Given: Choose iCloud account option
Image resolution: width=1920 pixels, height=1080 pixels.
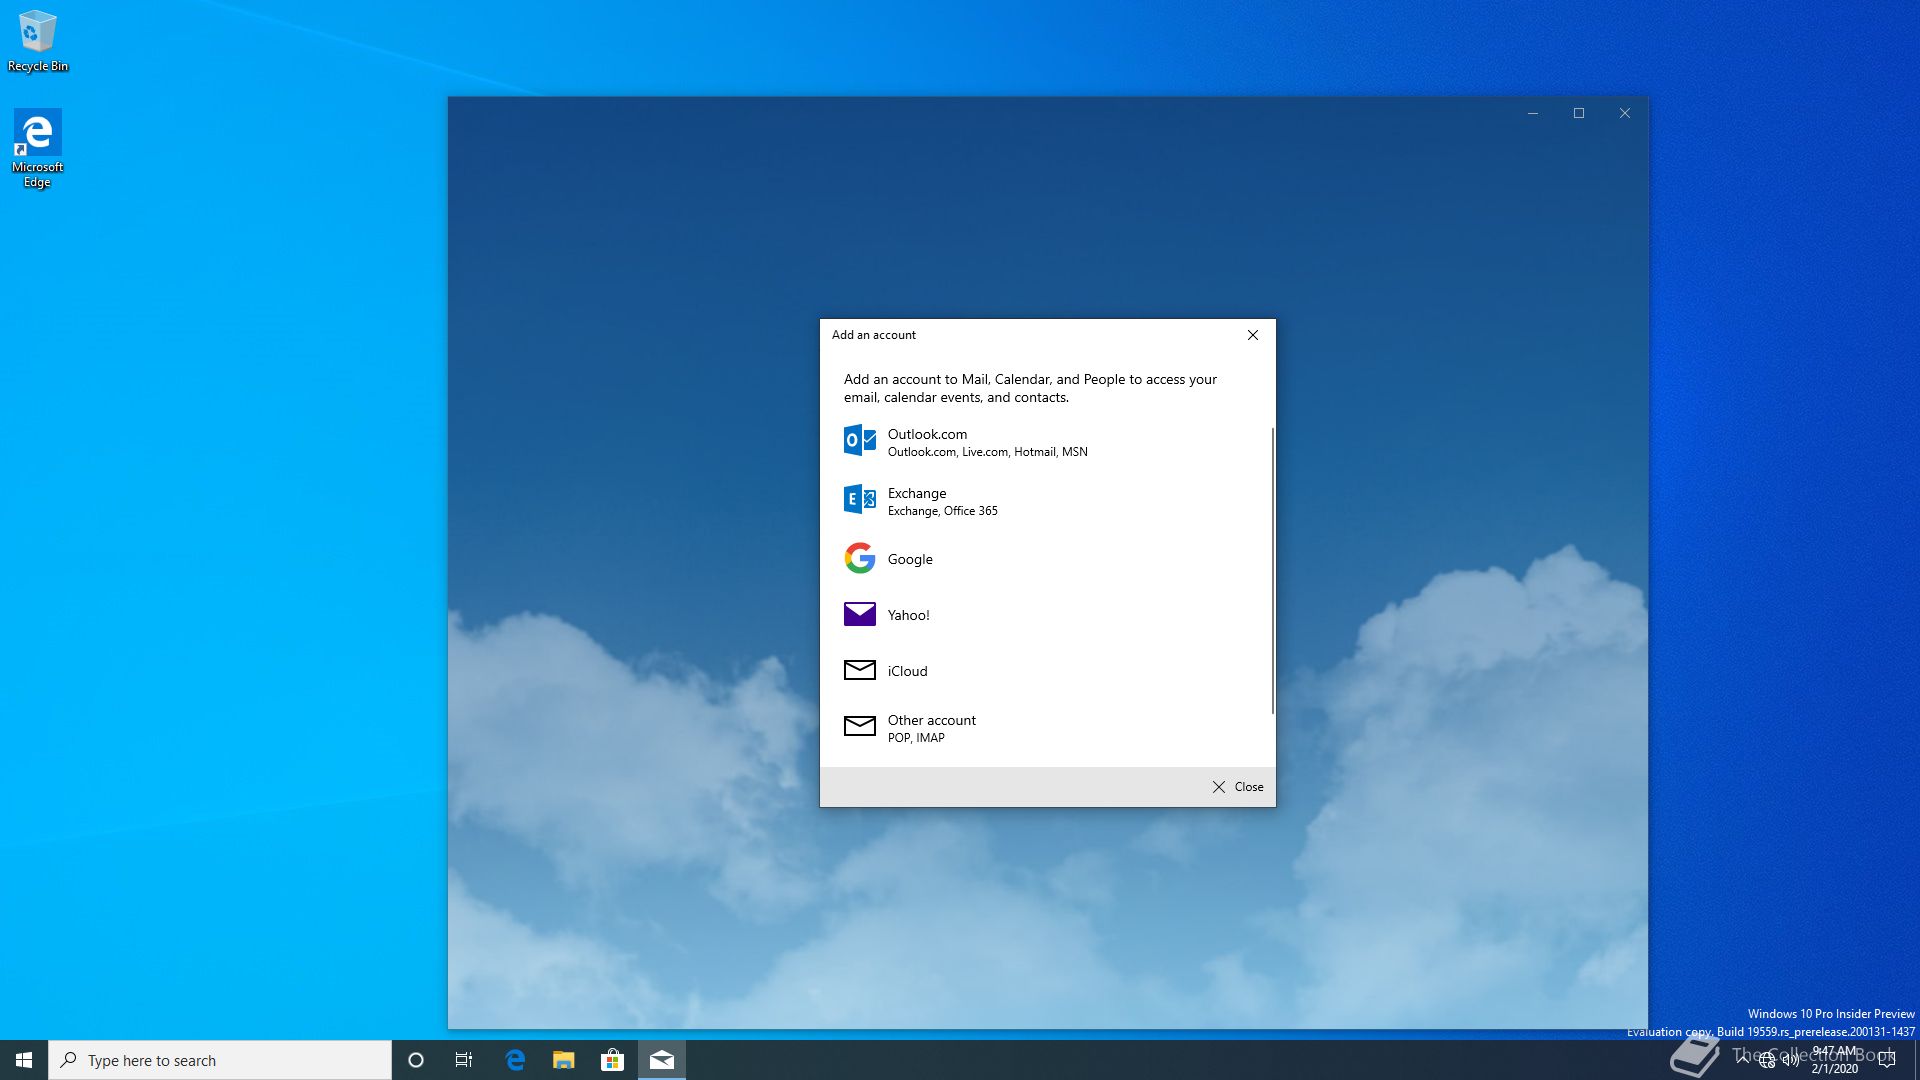Looking at the screenshot, I should coord(1047,671).
